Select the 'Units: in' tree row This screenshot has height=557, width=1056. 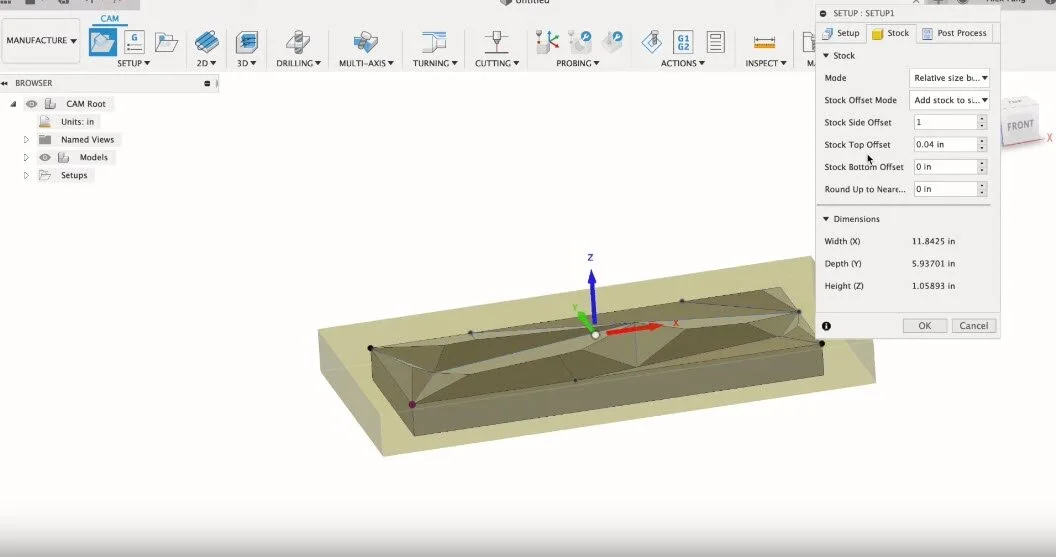click(x=67, y=122)
